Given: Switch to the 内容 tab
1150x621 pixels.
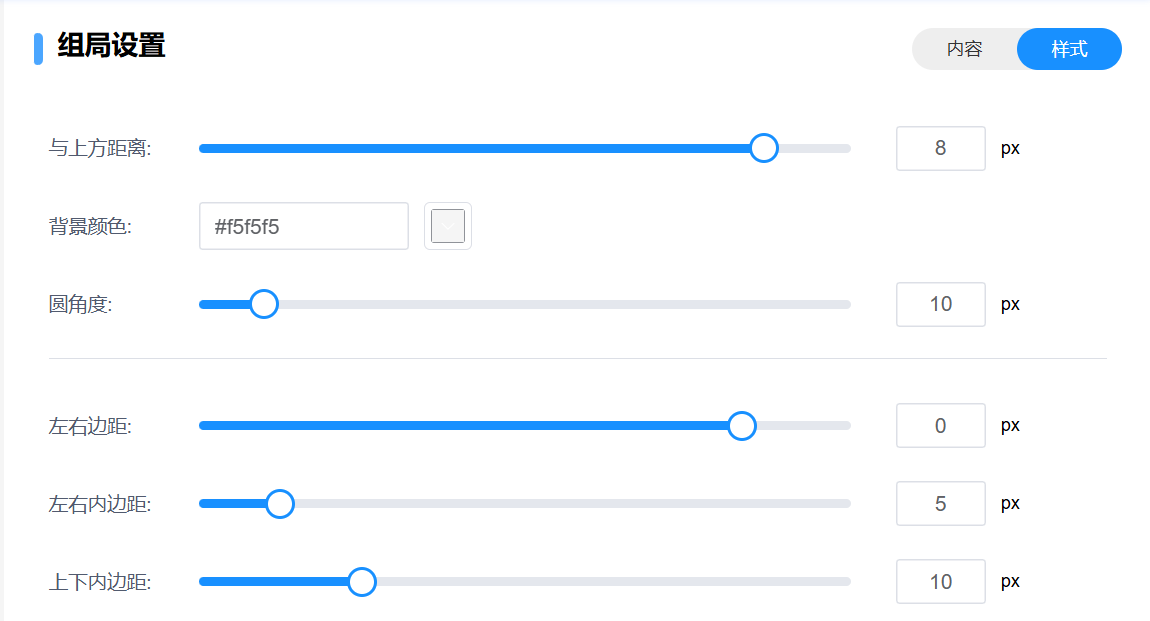Looking at the screenshot, I should [964, 49].
